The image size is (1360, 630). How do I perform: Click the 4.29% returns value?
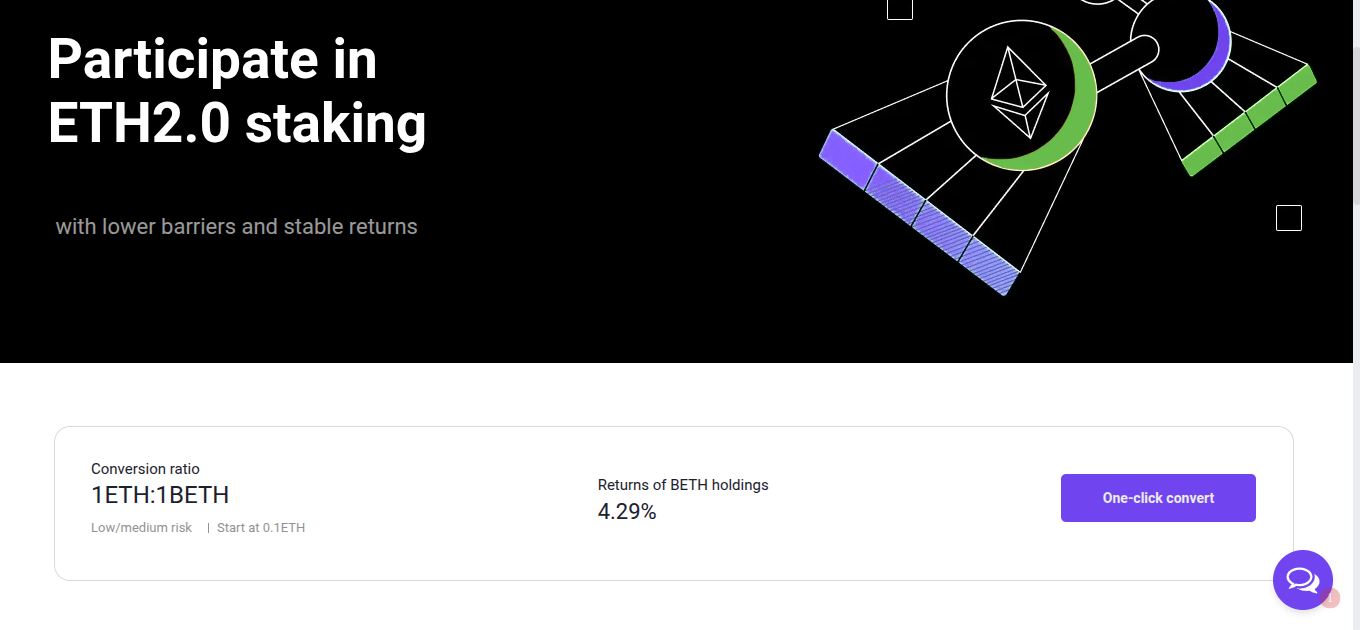pyautogui.click(x=627, y=512)
